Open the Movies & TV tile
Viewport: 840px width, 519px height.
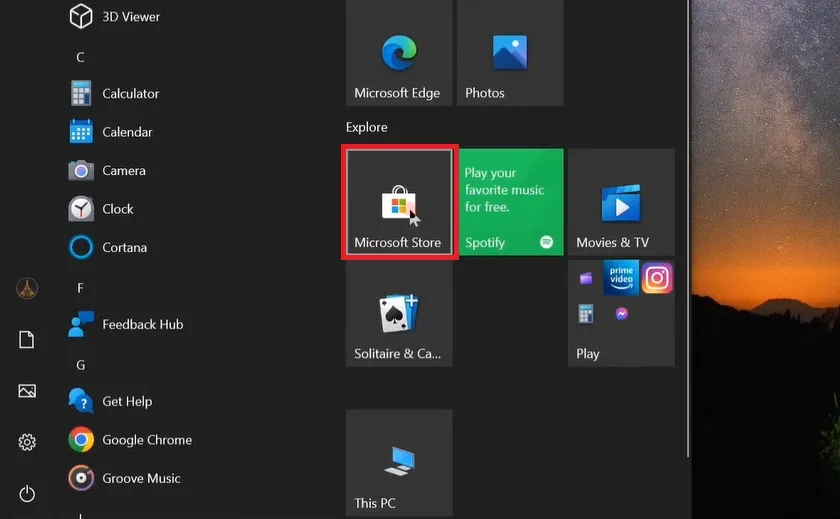tap(621, 202)
